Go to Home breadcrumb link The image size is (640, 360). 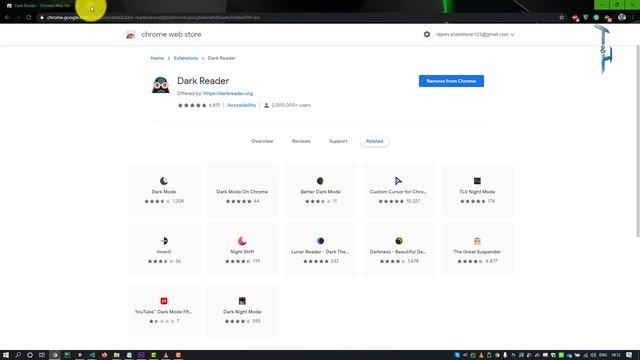[x=157, y=58]
